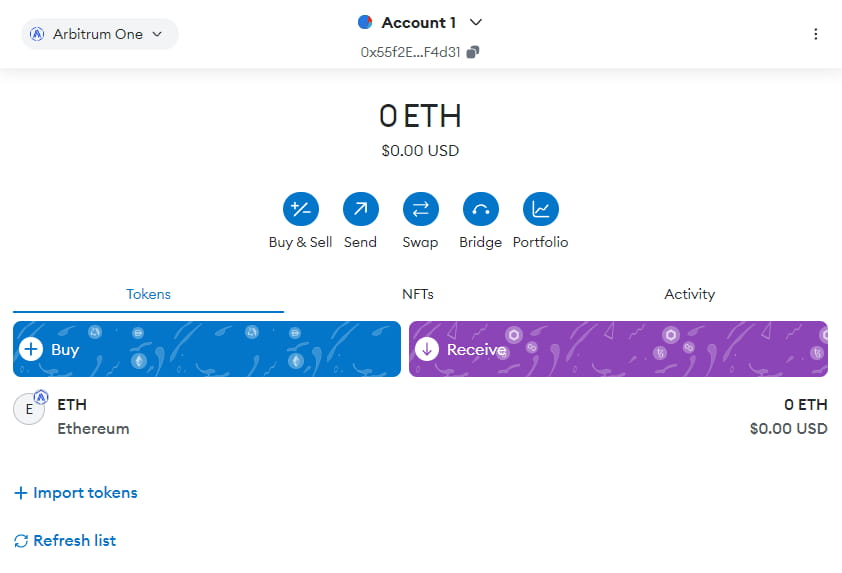The width and height of the screenshot is (842, 573).
Task: Click the 0x55f2E...F4d31 address text
Action: pyautogui.click(x=411, y=52)
